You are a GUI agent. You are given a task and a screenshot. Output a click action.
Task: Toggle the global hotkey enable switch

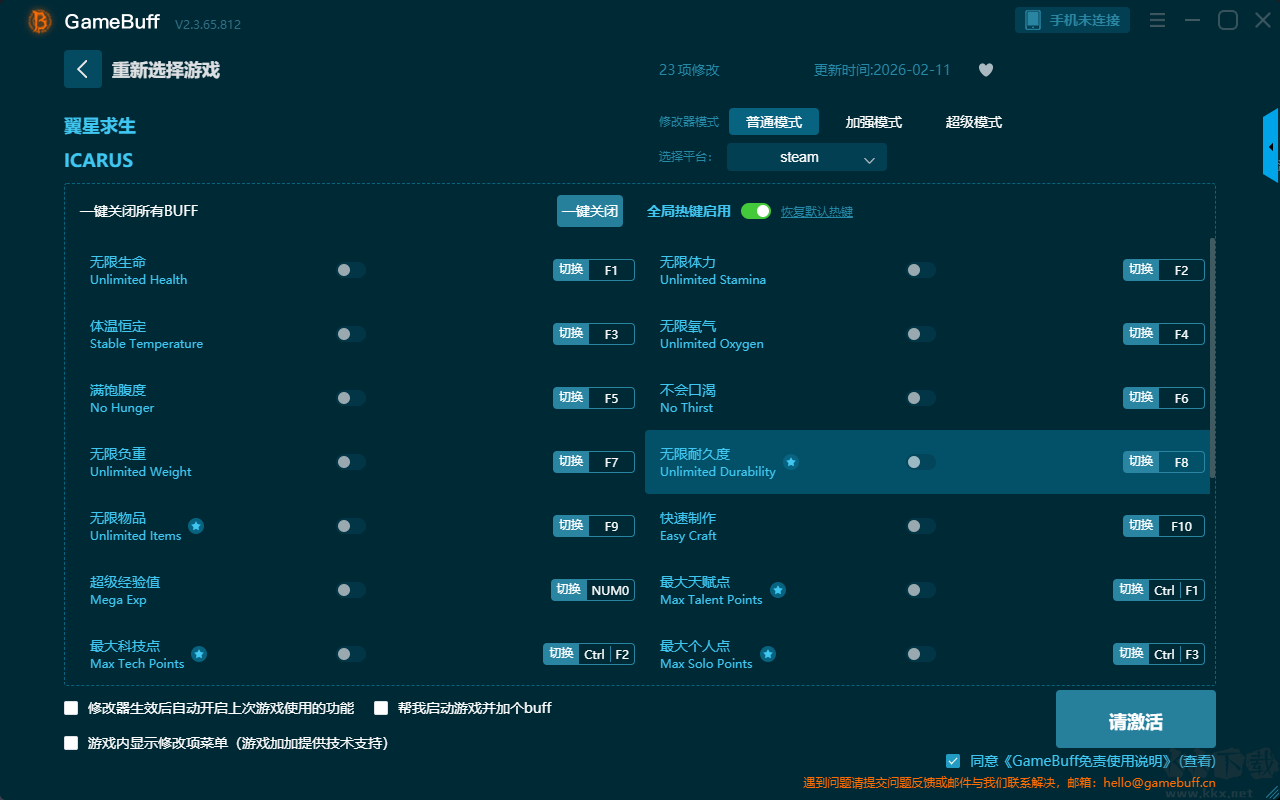click(x=756, y=211)
